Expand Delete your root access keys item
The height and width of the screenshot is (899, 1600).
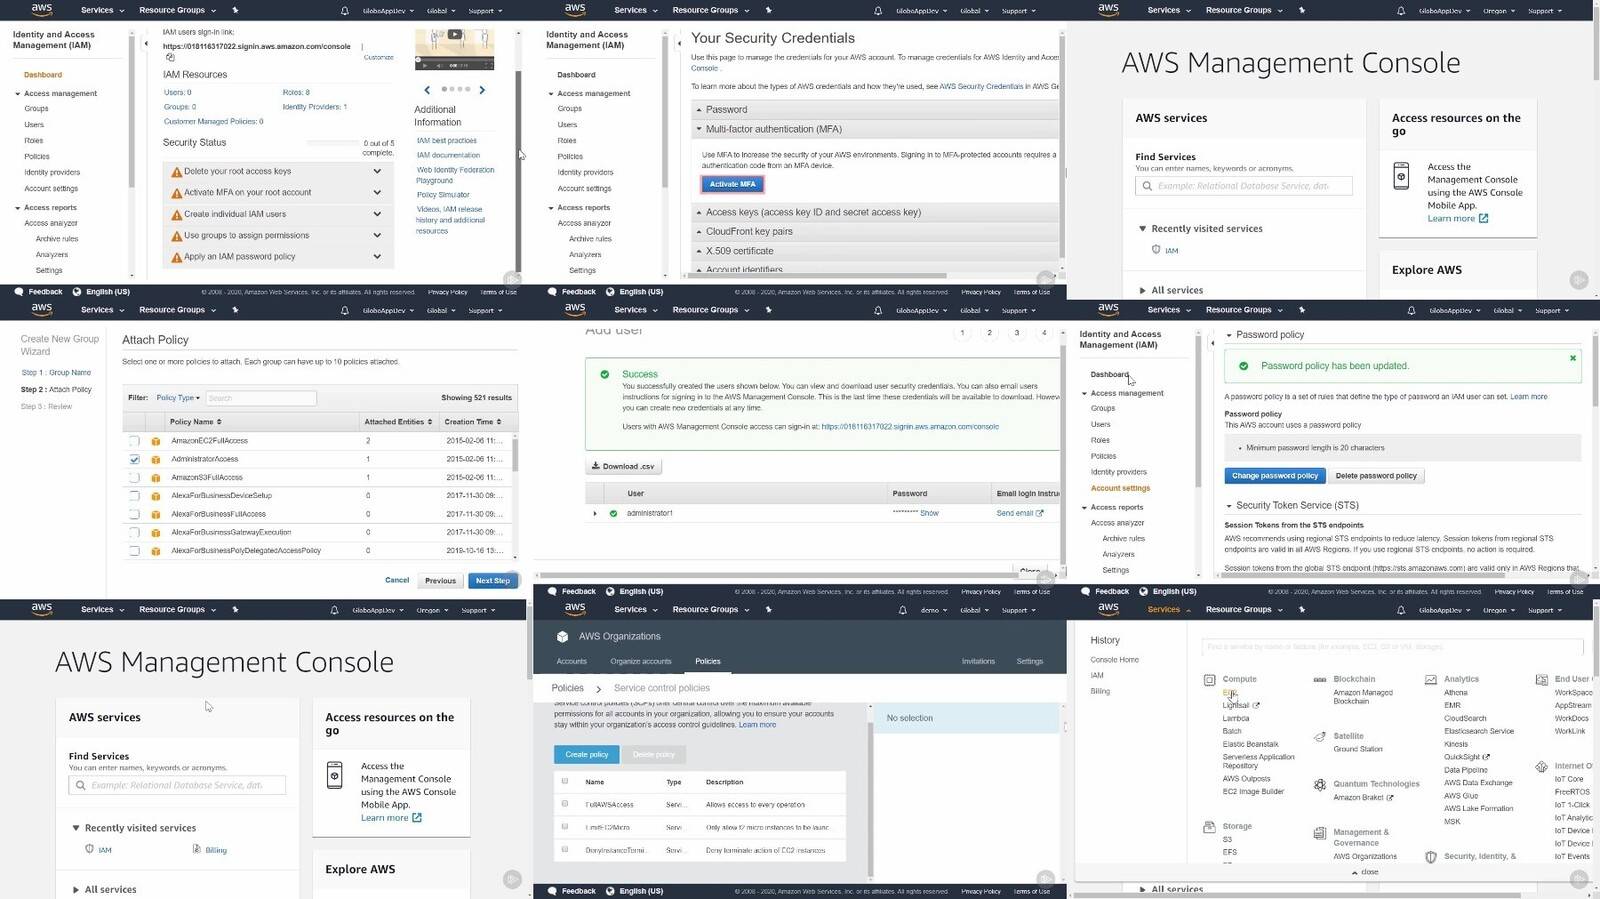click(377, 171)
